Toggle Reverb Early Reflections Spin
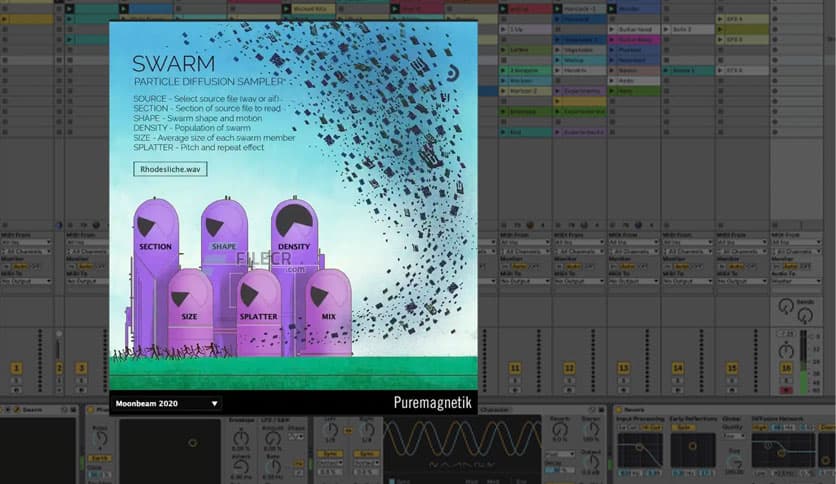836x484 pixels. coord(683,427)
